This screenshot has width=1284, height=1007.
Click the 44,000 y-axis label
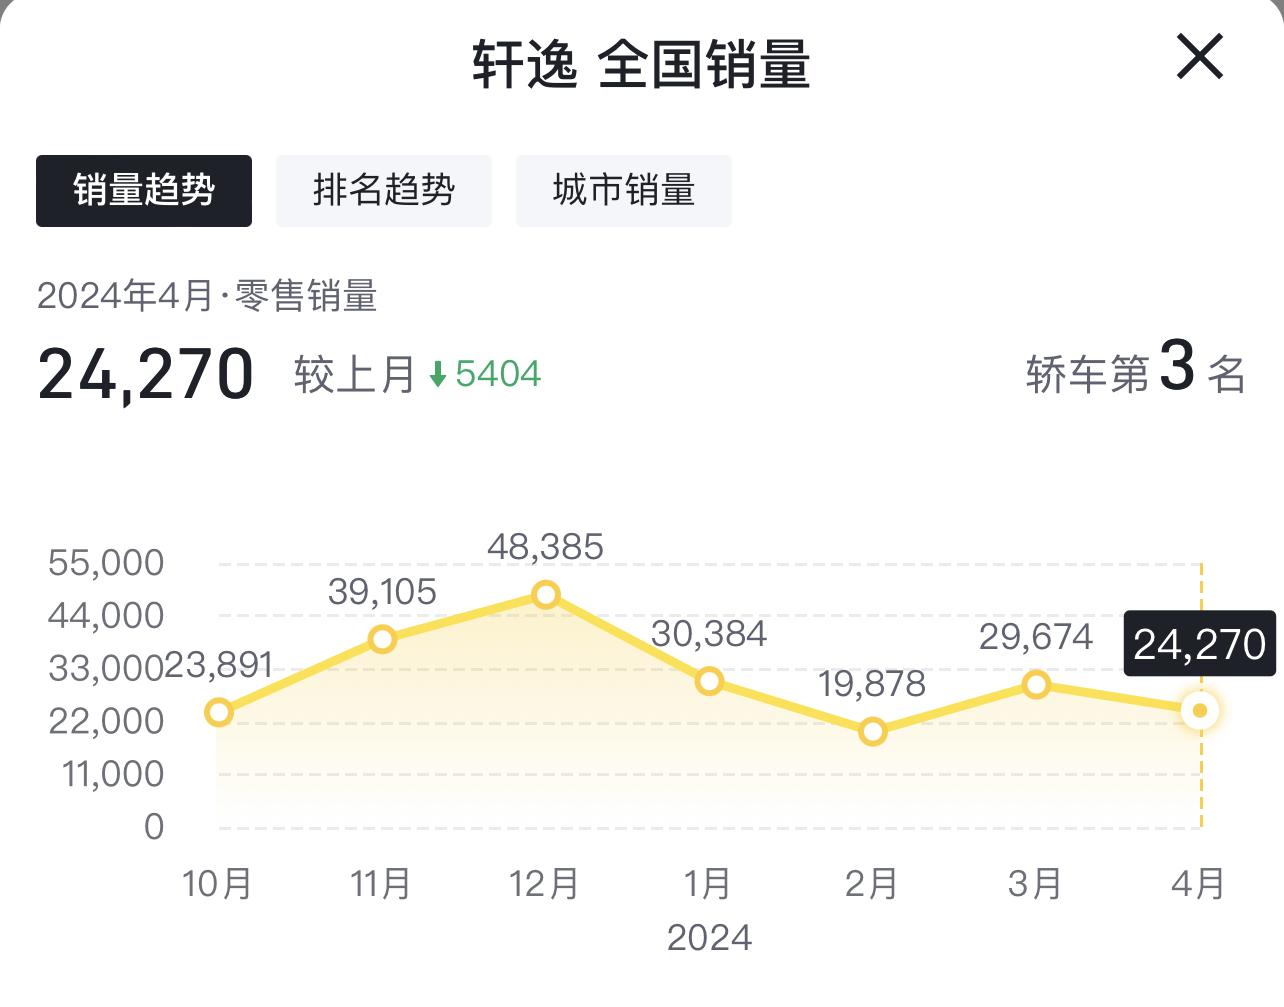point(106,616)
